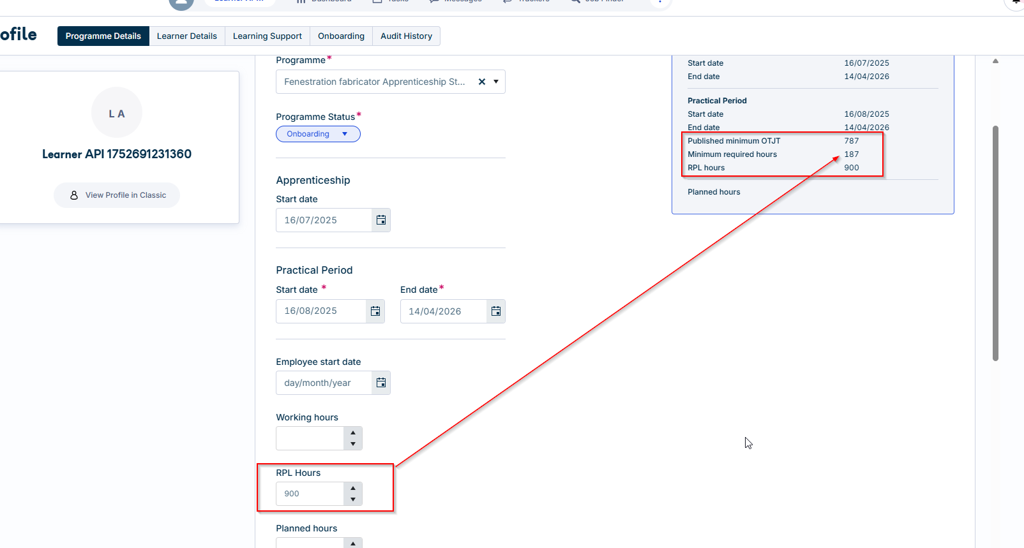Decrease Working hours with down arrow
Screen dimensions: 1024x548
click(x=353, y=444)
